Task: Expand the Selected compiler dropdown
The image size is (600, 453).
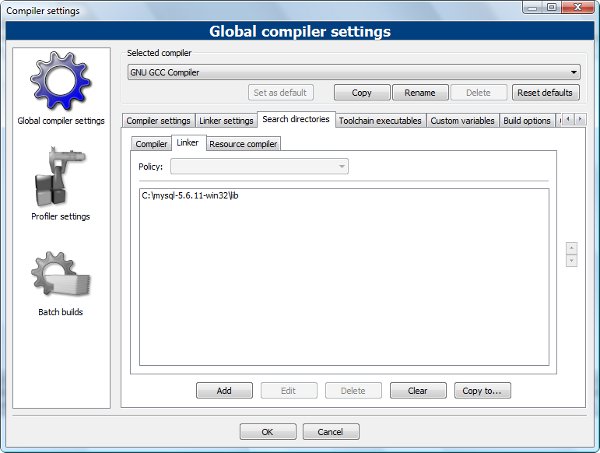Action: pyautogui.click(x=353, y=72)
